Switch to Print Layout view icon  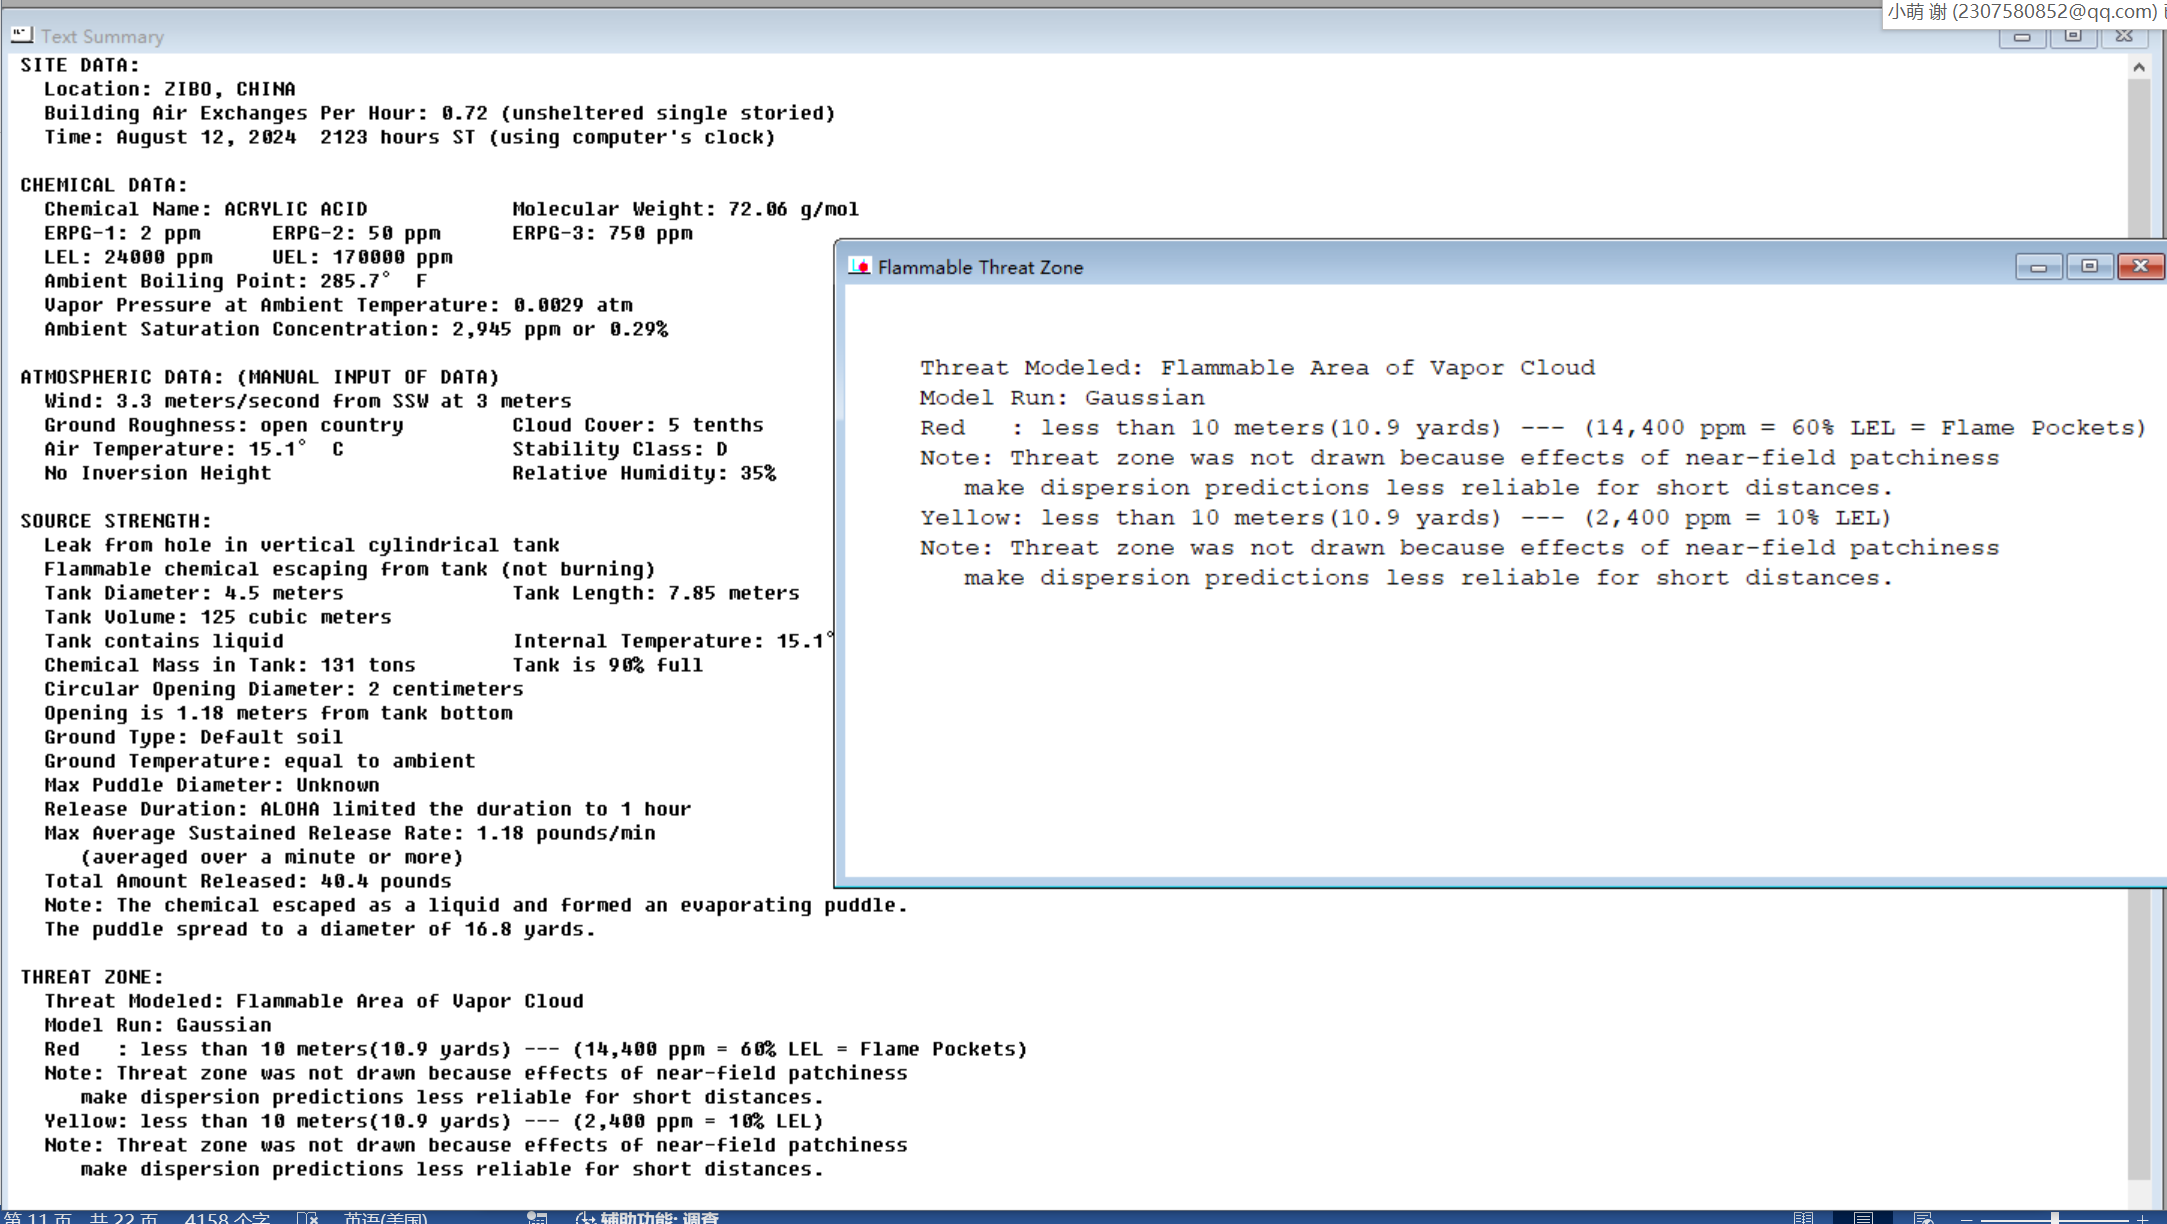click(1863, 1217)
